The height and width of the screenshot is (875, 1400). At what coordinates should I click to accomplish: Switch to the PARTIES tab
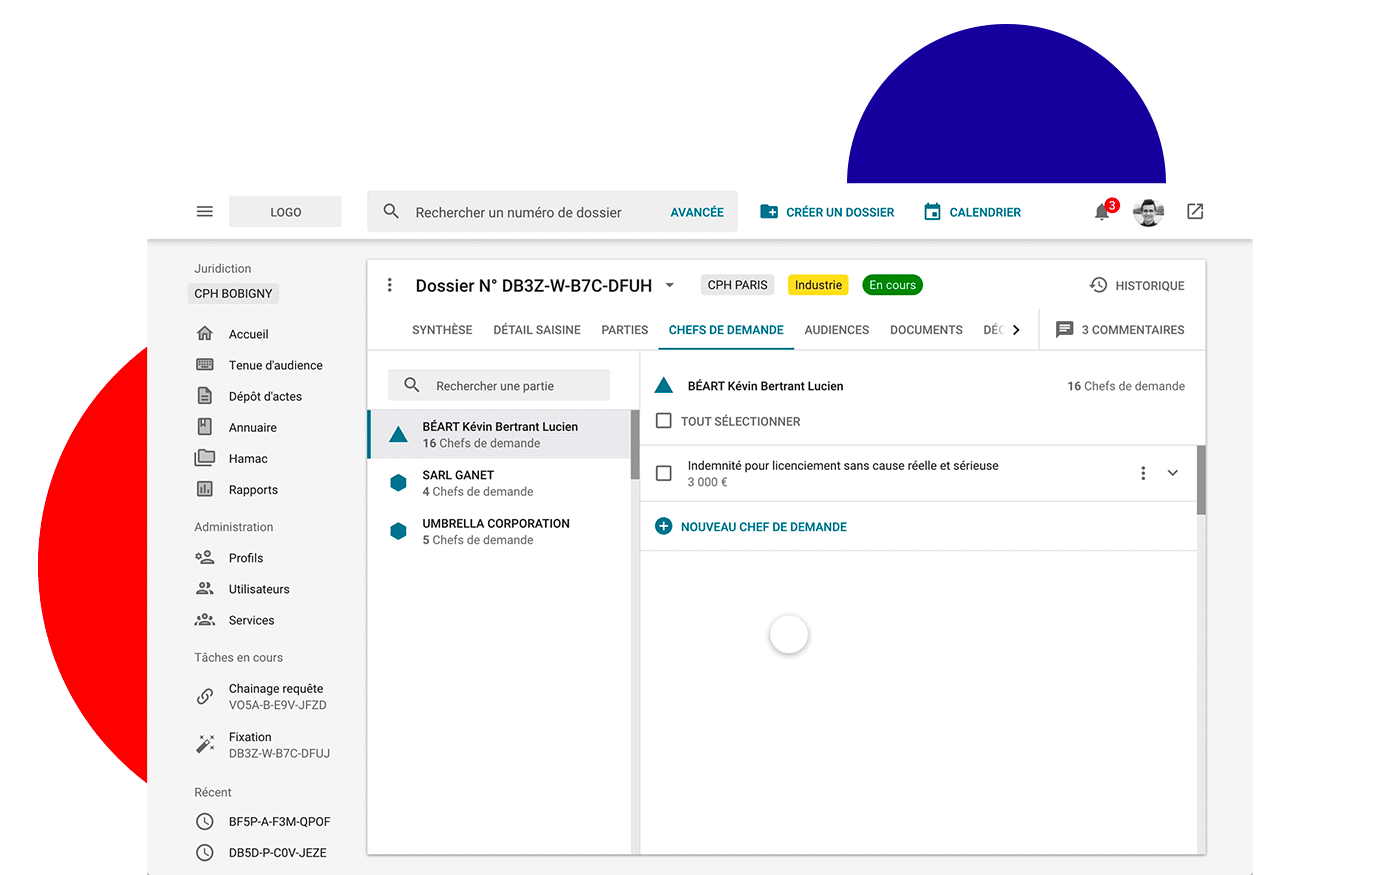(625, 330)
